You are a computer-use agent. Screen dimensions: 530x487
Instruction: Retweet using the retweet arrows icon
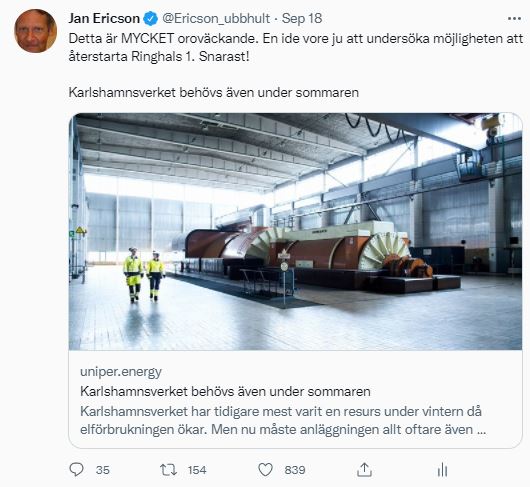tap(168, 470)
